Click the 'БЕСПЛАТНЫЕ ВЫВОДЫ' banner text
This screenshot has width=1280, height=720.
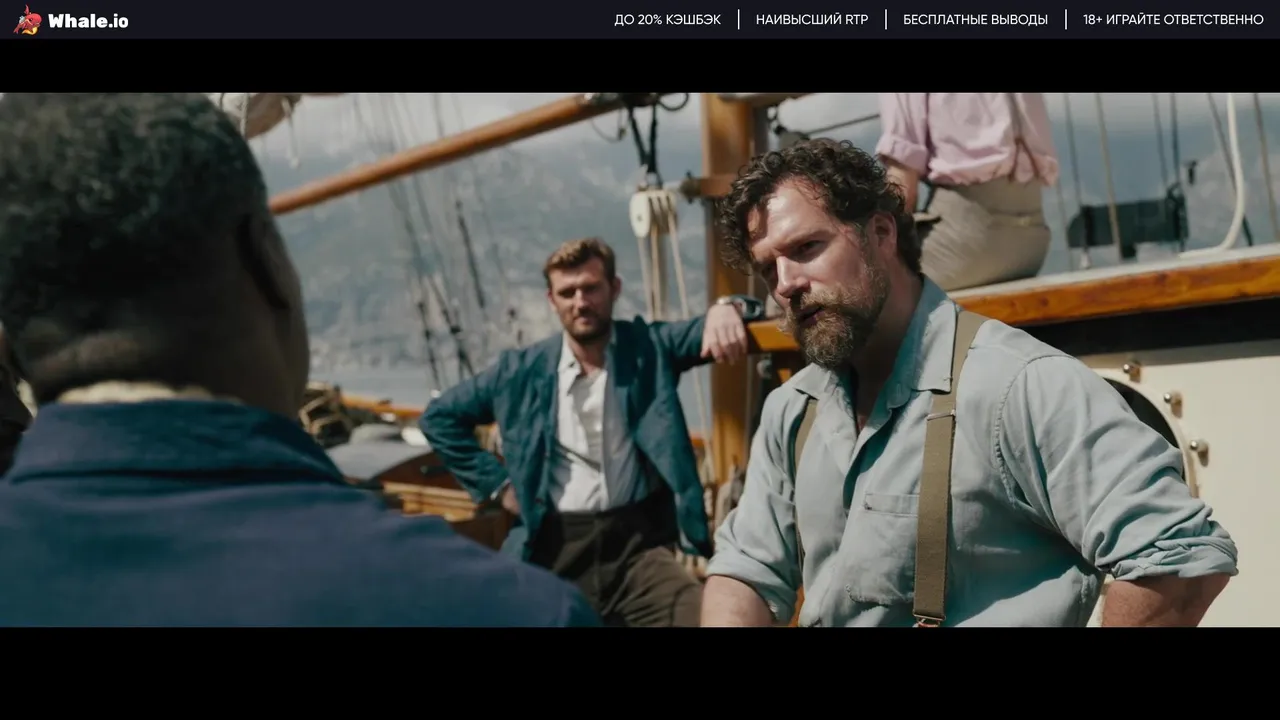[x=975, y=19]
